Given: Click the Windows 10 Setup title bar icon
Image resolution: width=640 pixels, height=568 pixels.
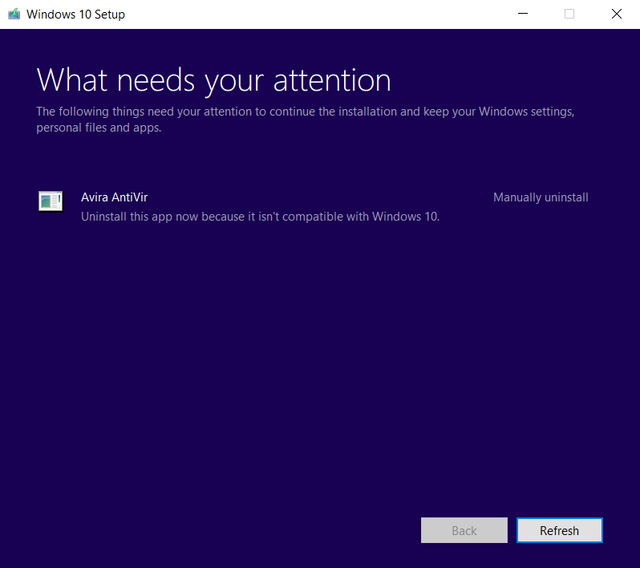Looking at the screenshot, I should point(14,14).
